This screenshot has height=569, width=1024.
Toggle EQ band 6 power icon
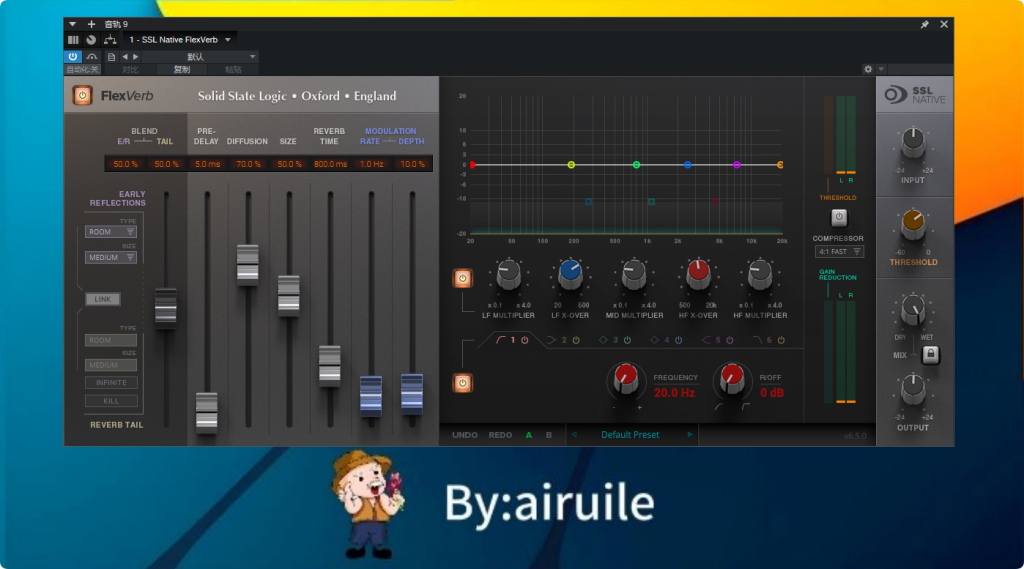pyautogui.click(x=781, y=340)
